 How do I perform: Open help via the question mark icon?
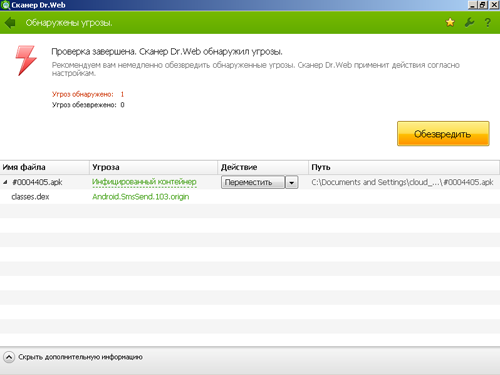pos(488,22)
